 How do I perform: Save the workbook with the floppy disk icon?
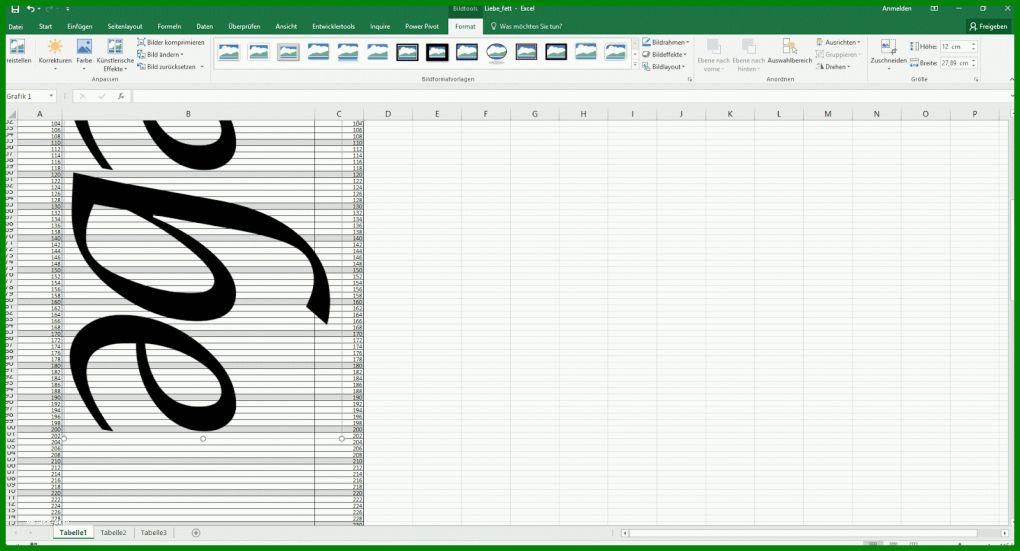[x=15, y=9]
